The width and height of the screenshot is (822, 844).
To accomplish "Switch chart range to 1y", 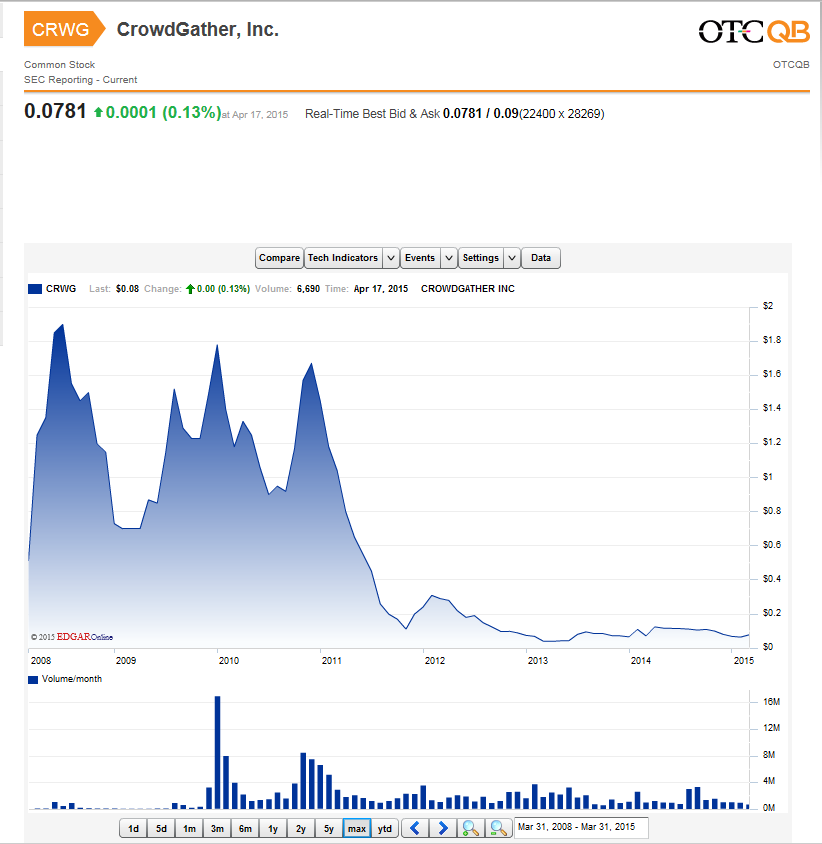I will coord(272,828).
